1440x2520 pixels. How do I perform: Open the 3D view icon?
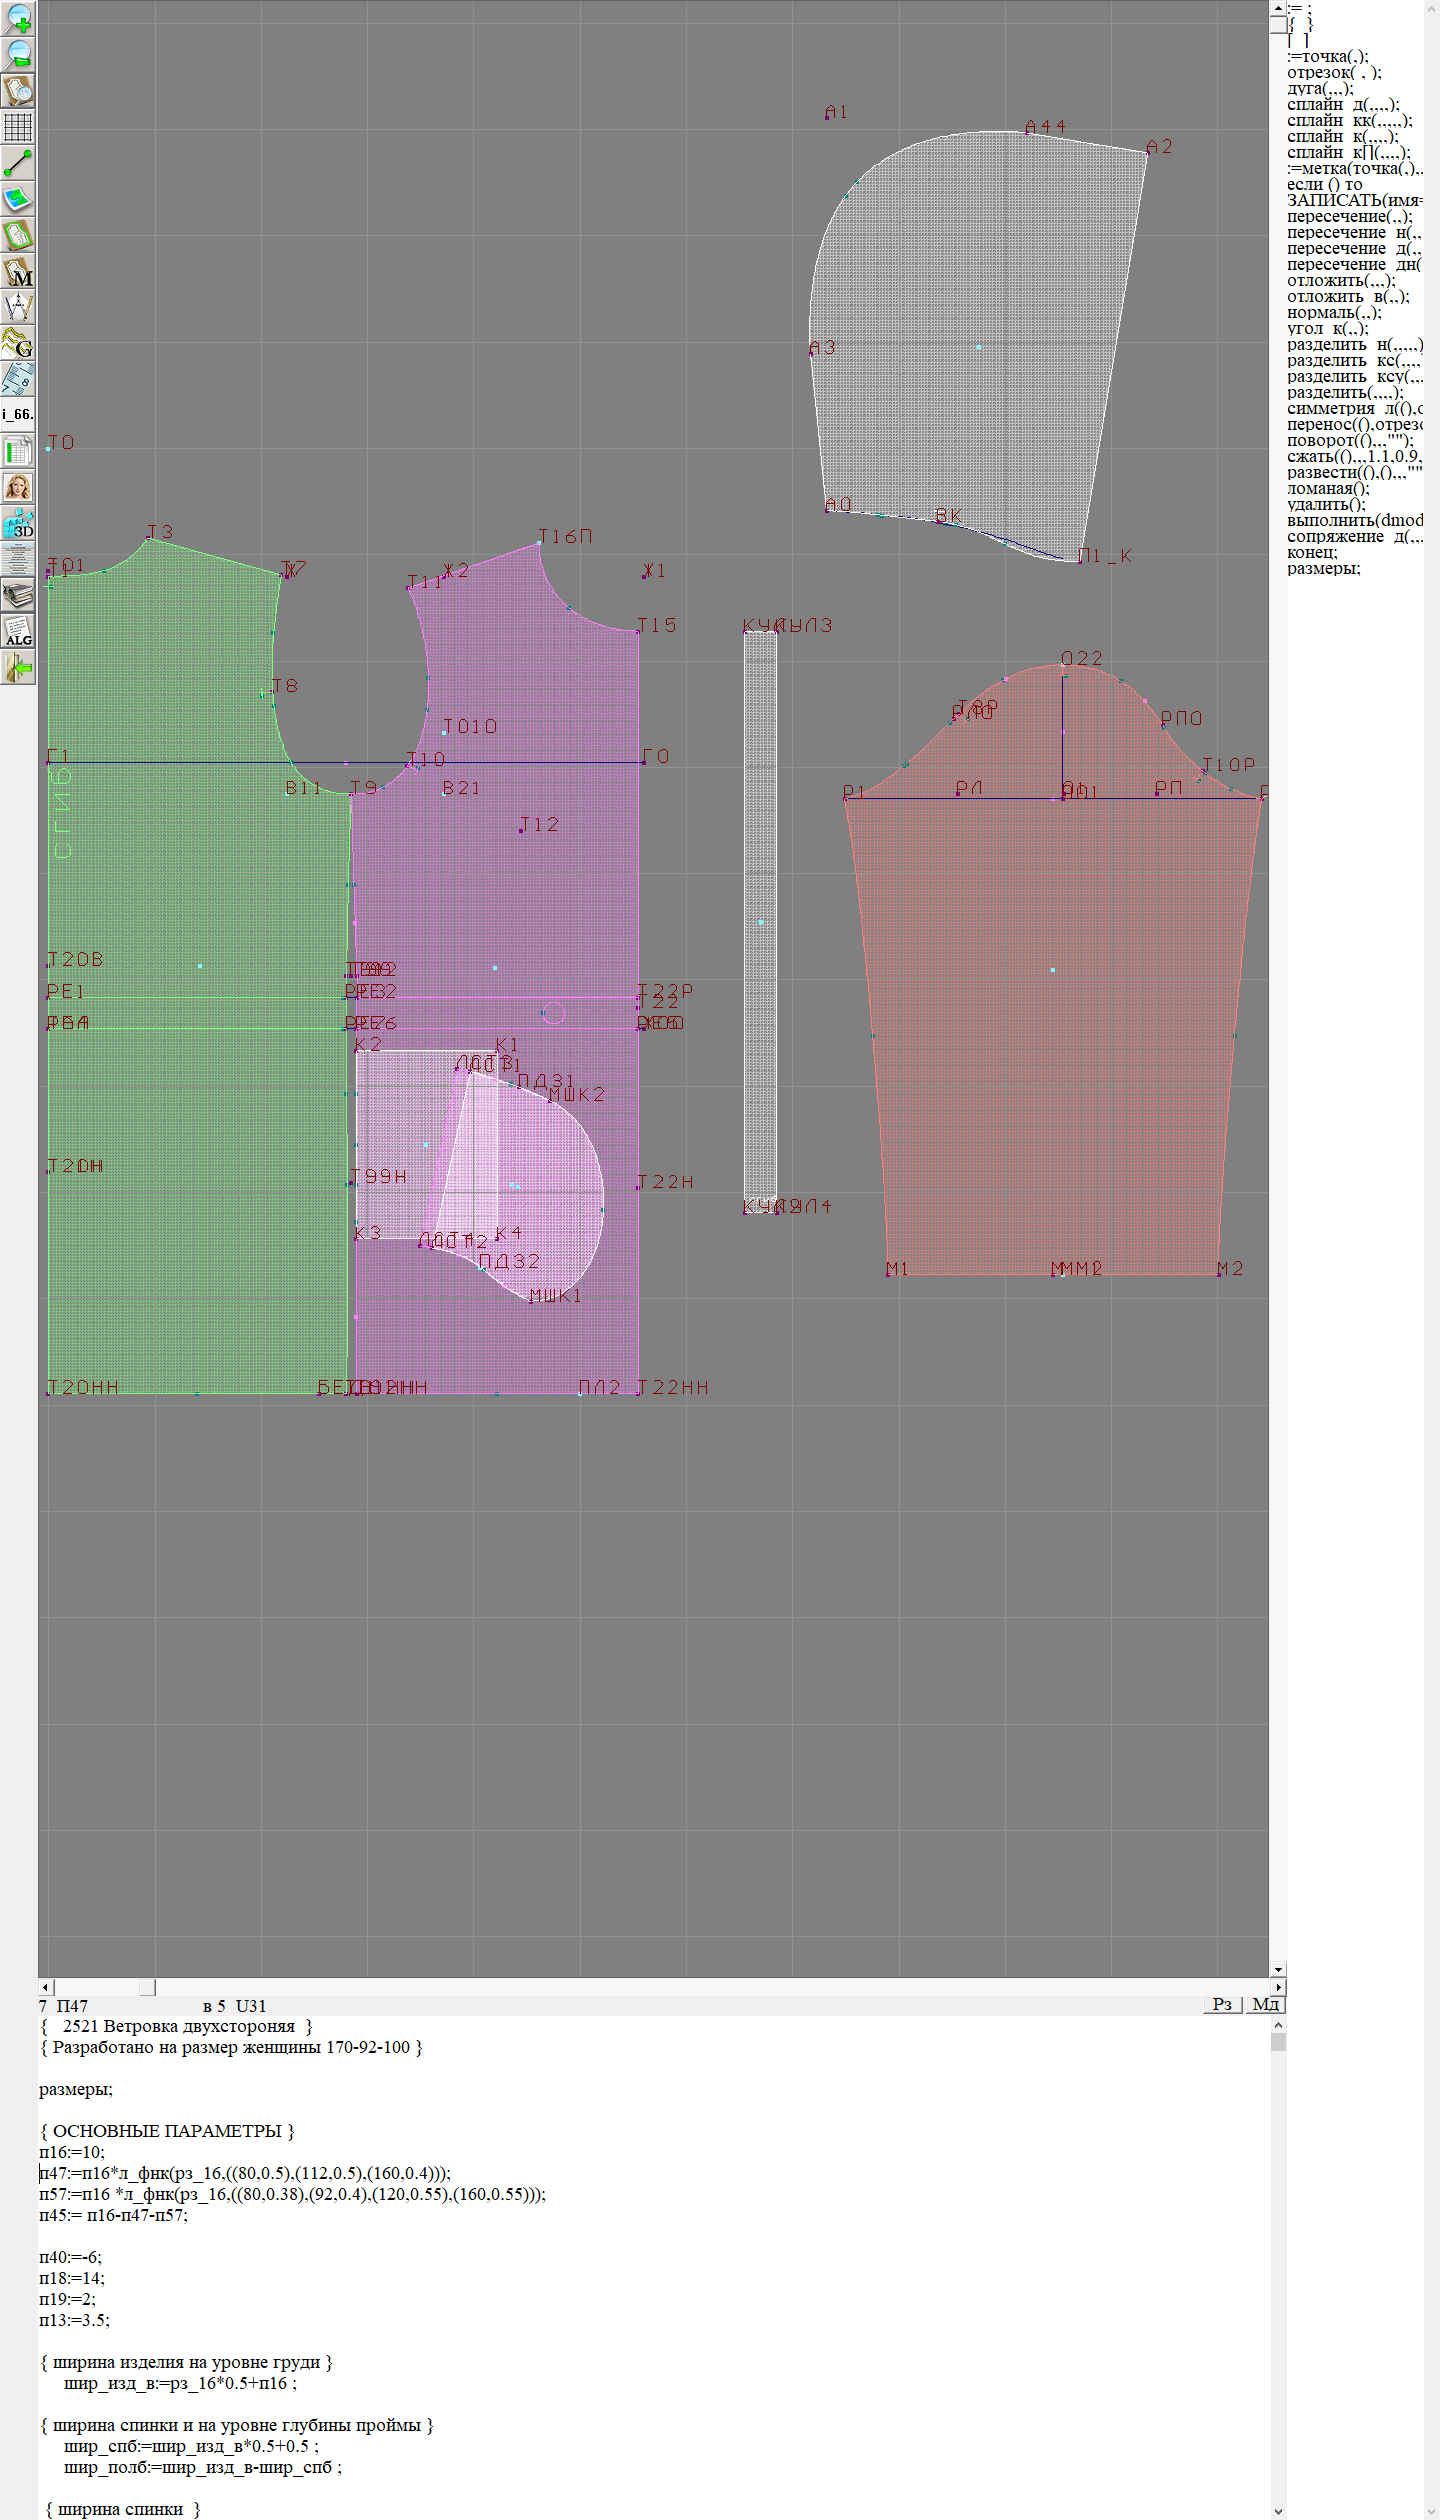pyautogui.click(x=18, y=524)
